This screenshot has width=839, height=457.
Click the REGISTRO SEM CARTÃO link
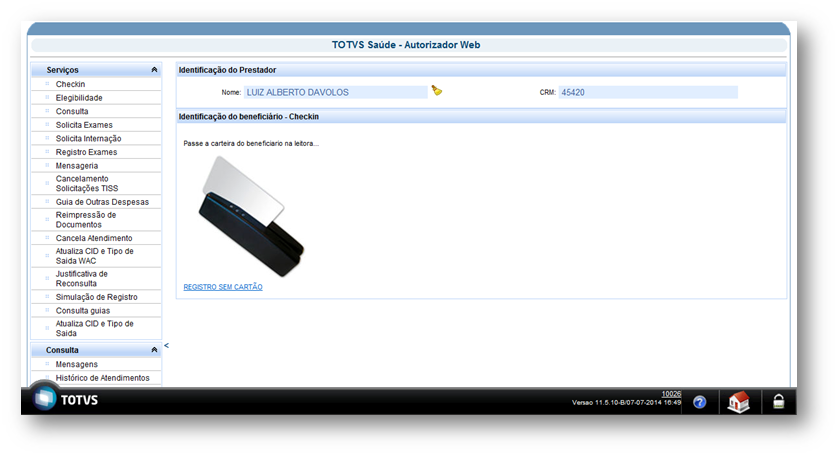coord(223,287)
